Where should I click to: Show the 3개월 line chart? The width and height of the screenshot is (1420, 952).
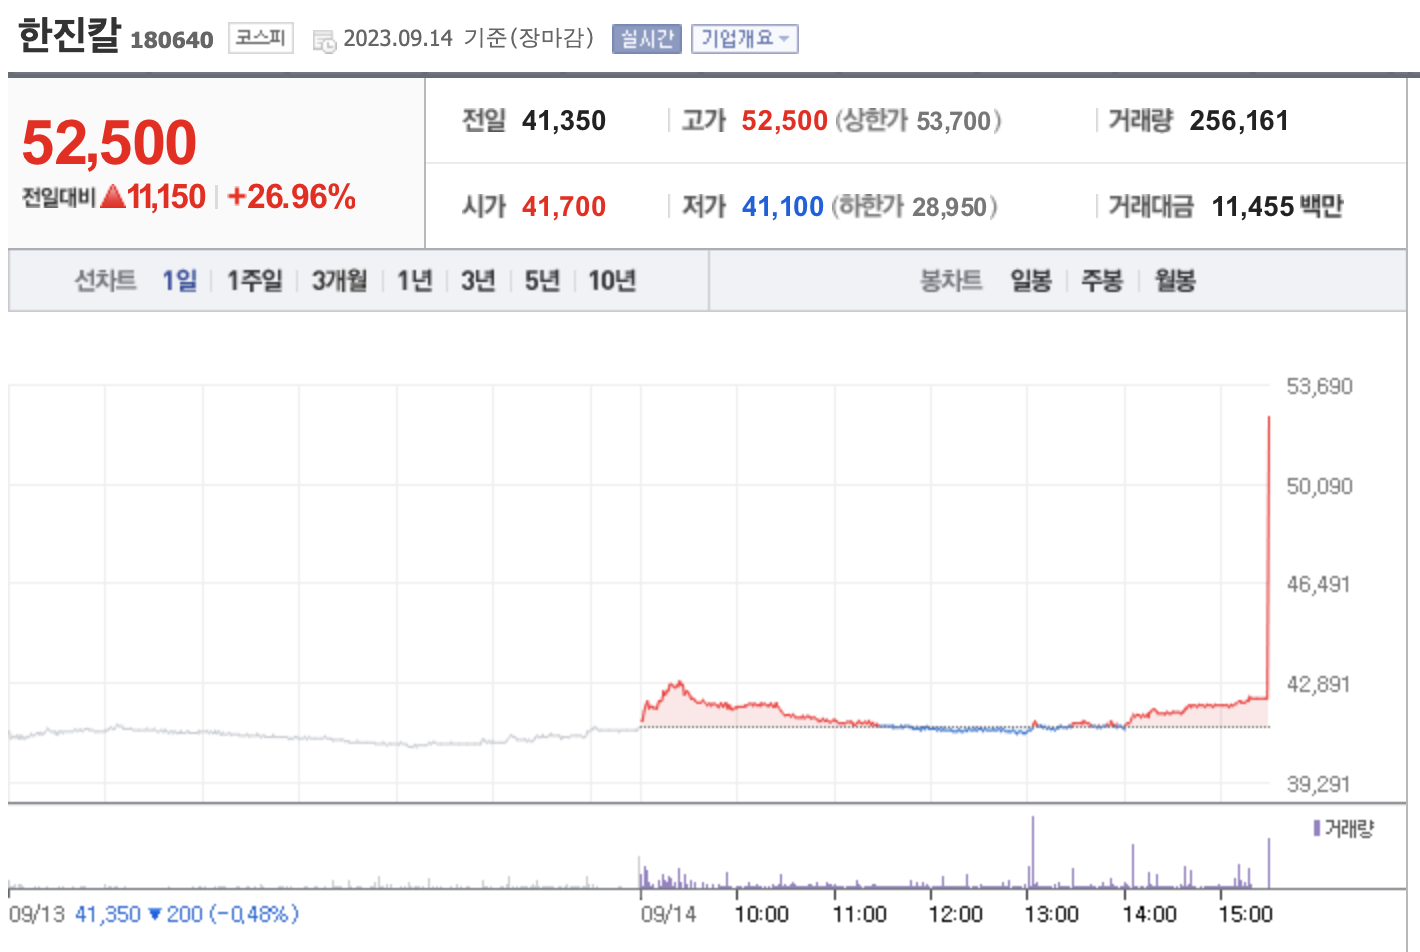(339, 281)
